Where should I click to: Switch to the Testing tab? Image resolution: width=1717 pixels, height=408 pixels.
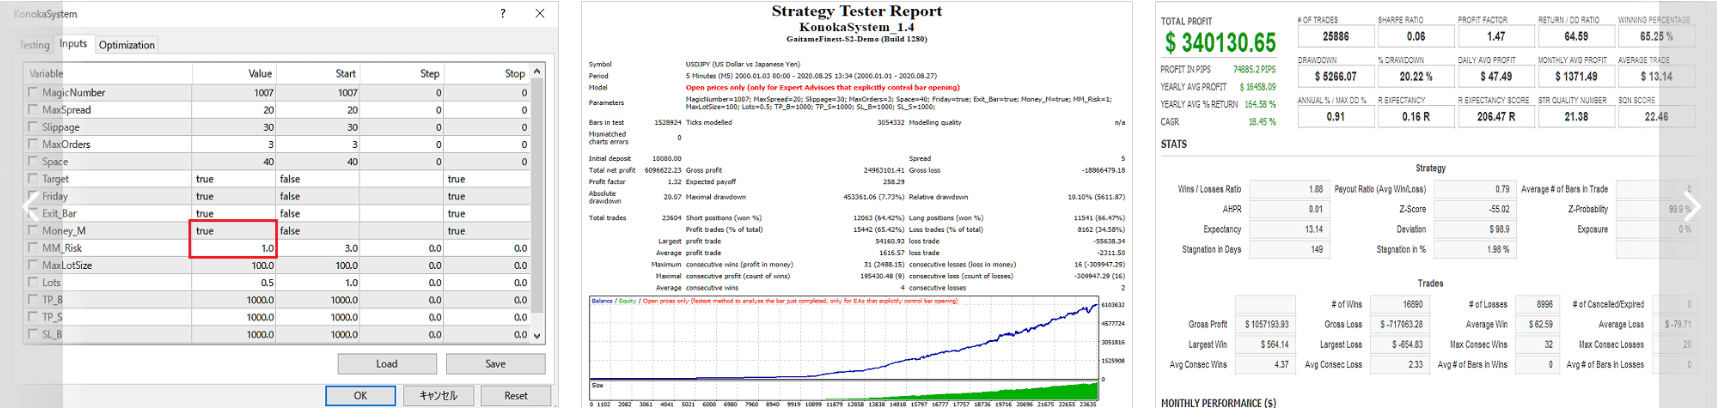(x=35, y=45)
